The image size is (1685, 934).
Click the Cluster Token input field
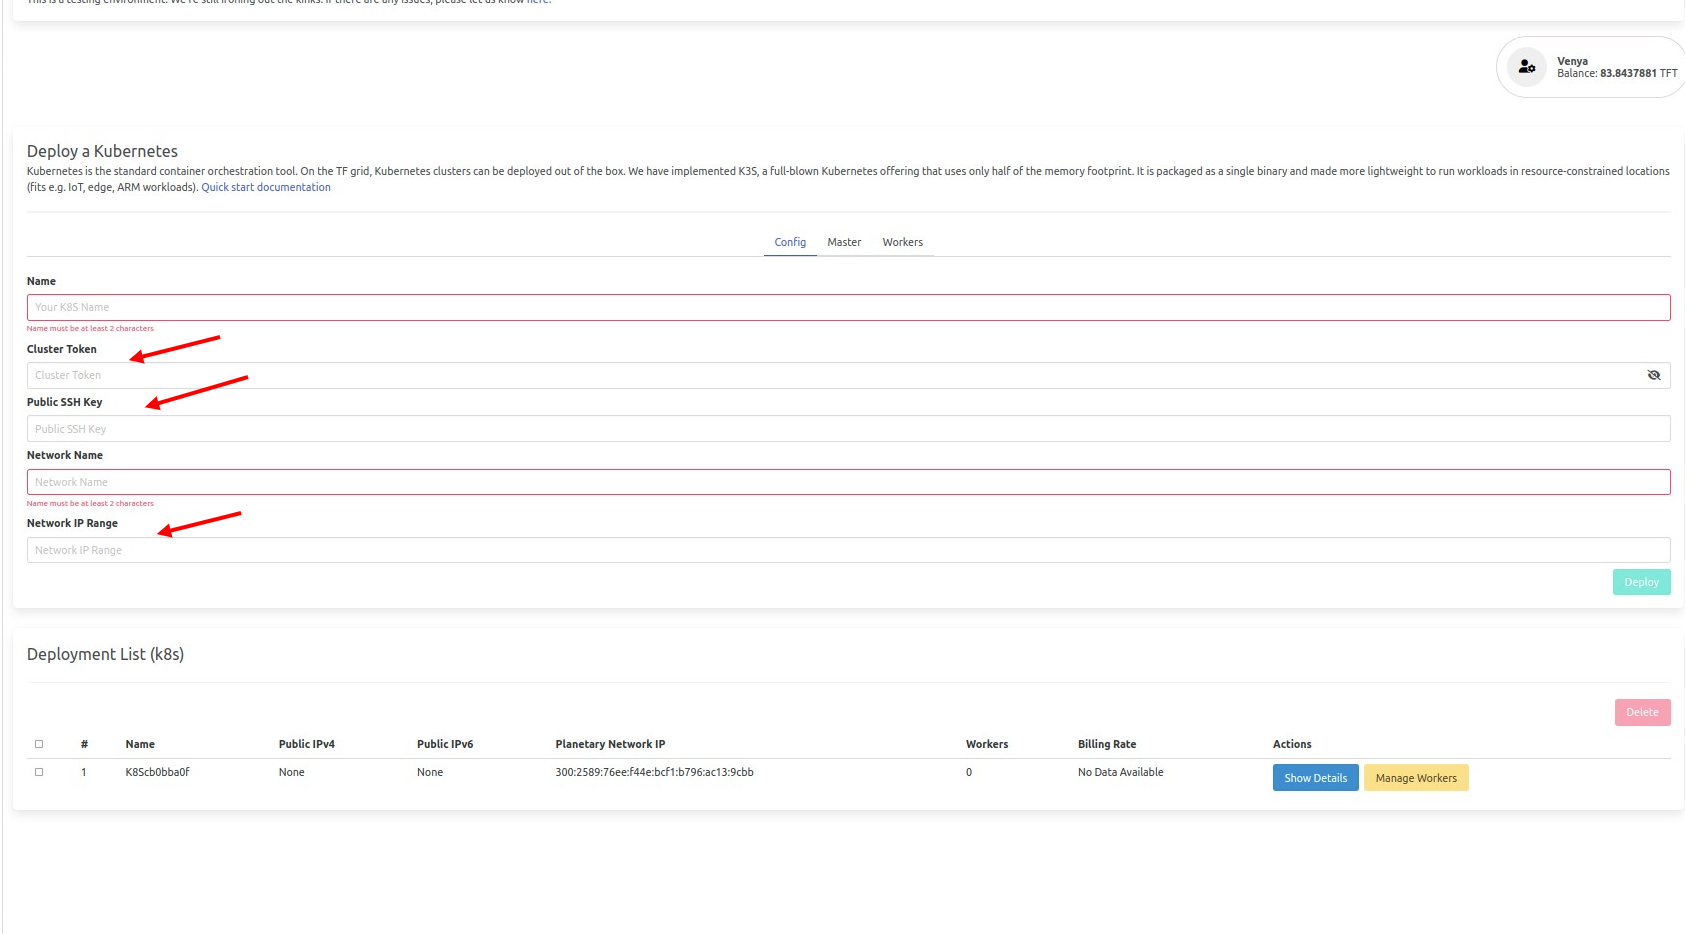400,375
